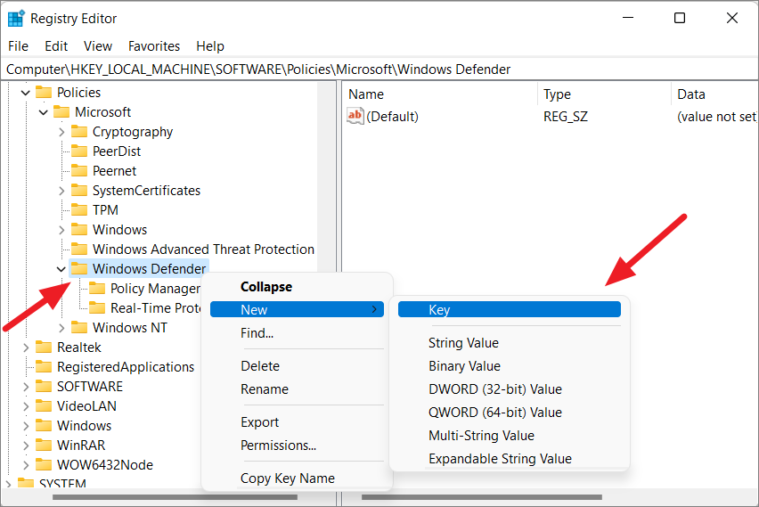This screenshot has height=507, width=759.
Task: Click the Microsoft folder icon
Action: point(61,112)
